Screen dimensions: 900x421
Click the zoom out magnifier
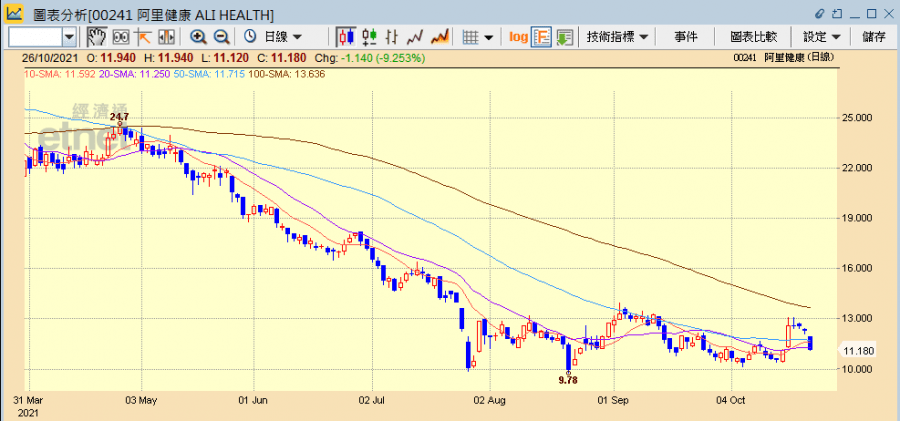(x=220, y=37)
